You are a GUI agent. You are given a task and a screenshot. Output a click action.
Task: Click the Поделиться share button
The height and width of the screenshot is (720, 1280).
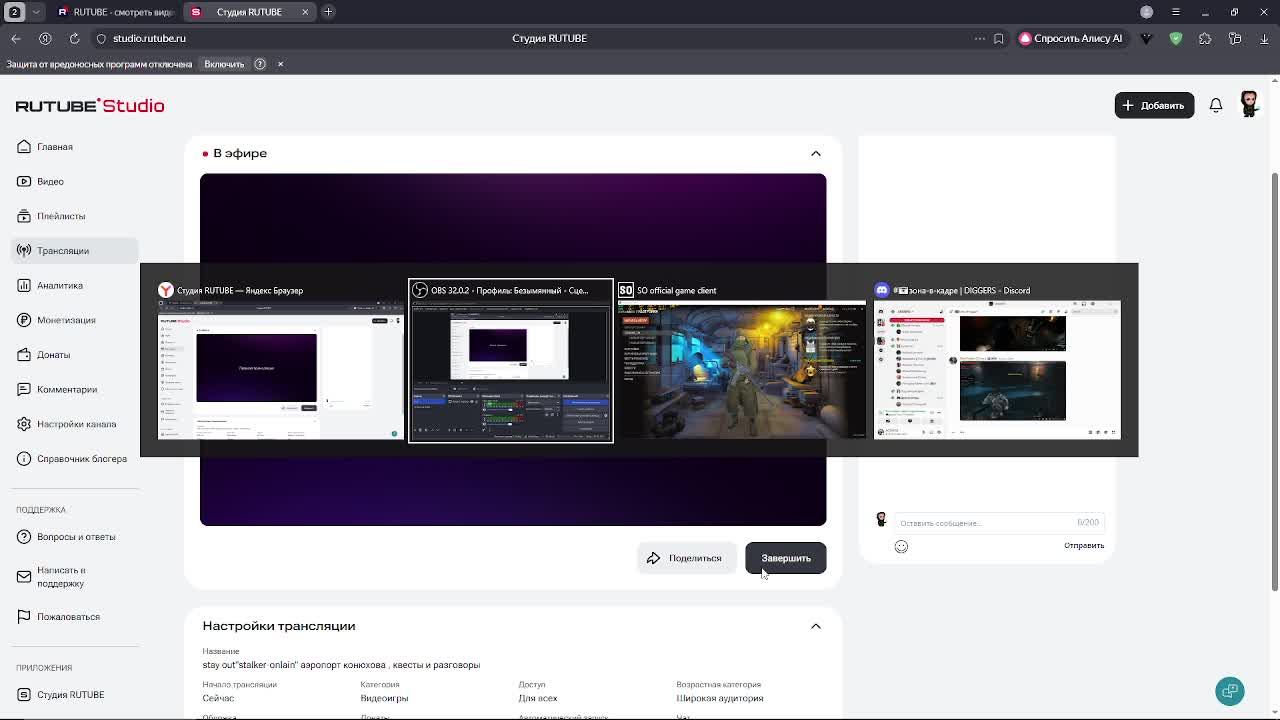[x=685, y=558]
